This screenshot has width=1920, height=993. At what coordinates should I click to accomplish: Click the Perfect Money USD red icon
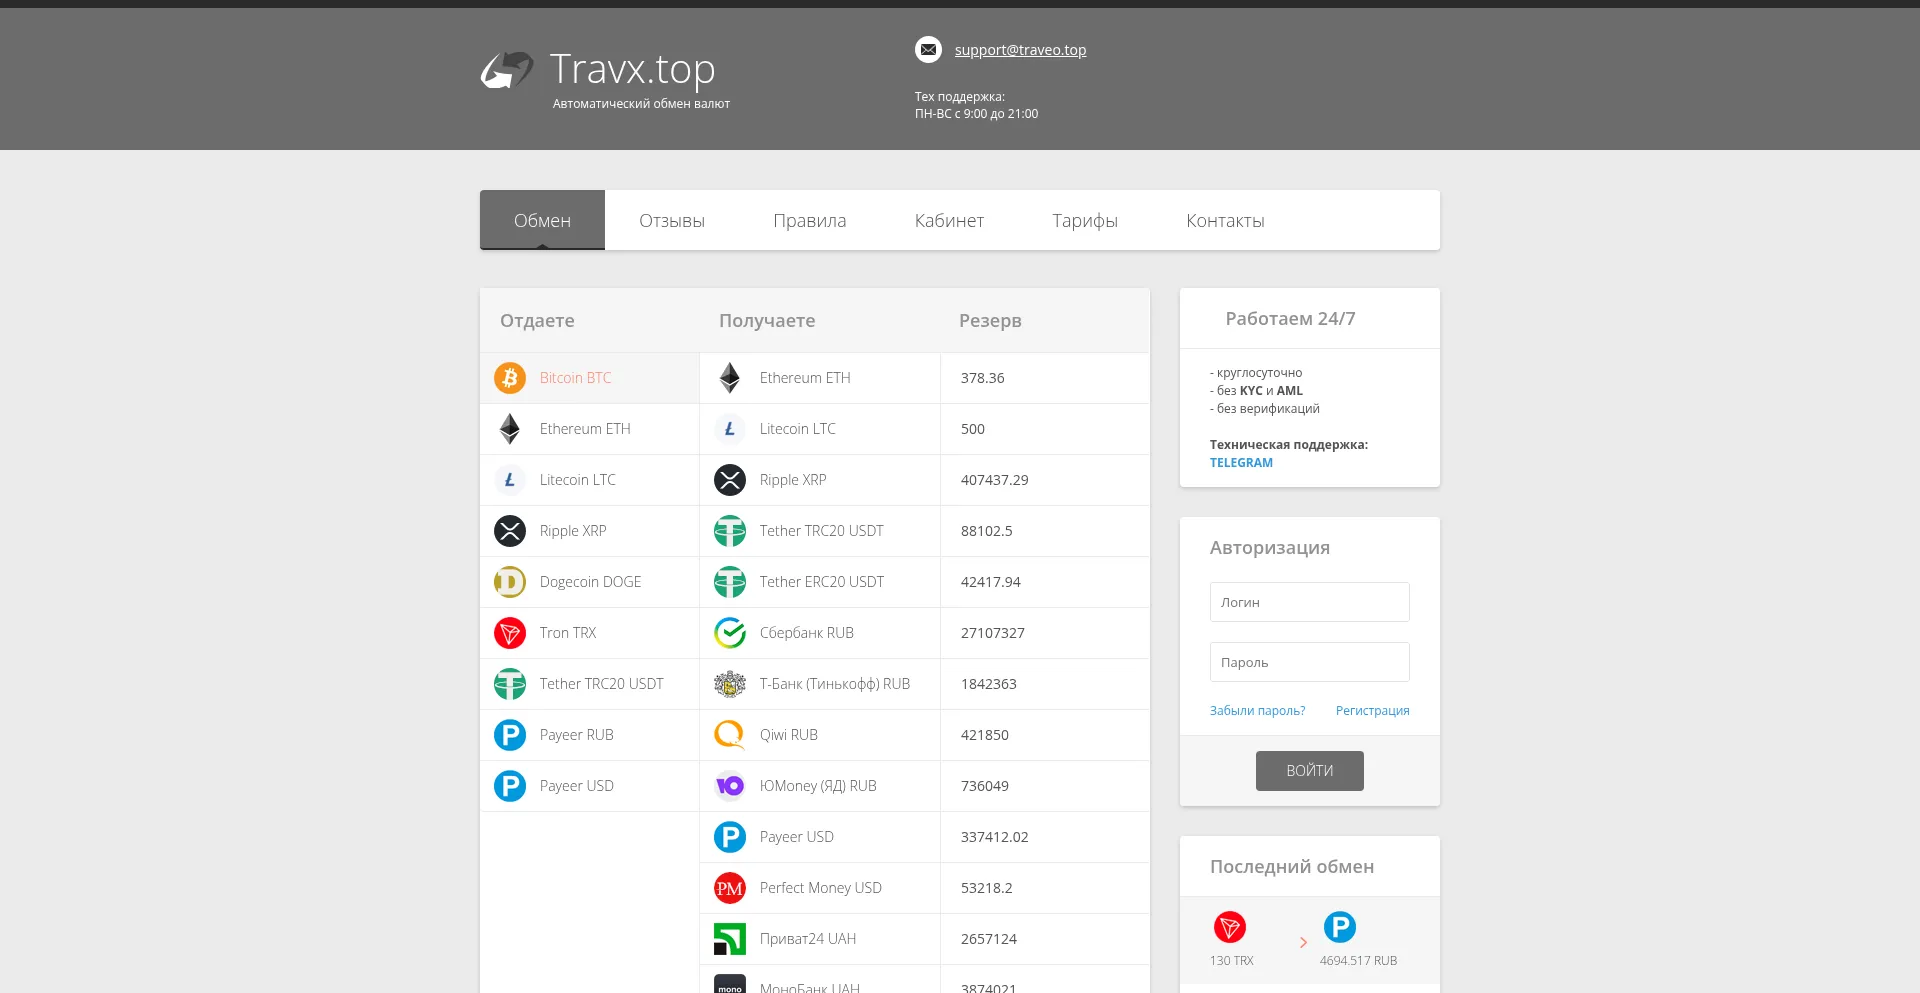click(x=730, y=888)
